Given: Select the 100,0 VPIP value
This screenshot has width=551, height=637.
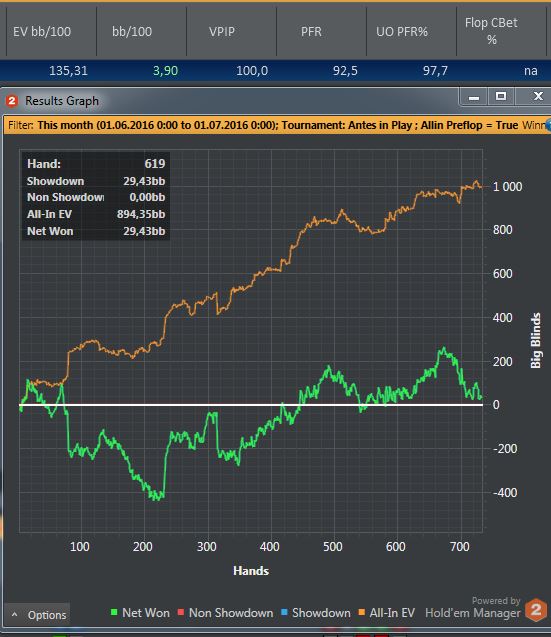Looking at the screenshot, I should [252, 71].
